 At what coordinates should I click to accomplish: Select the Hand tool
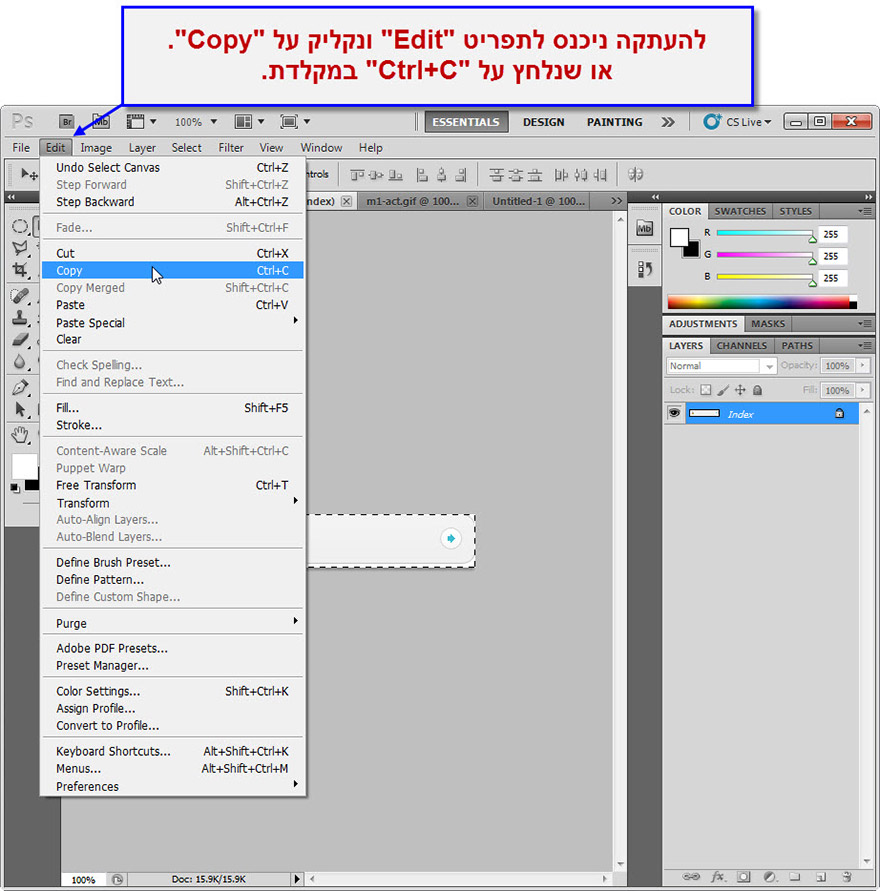tap(20, 435)
